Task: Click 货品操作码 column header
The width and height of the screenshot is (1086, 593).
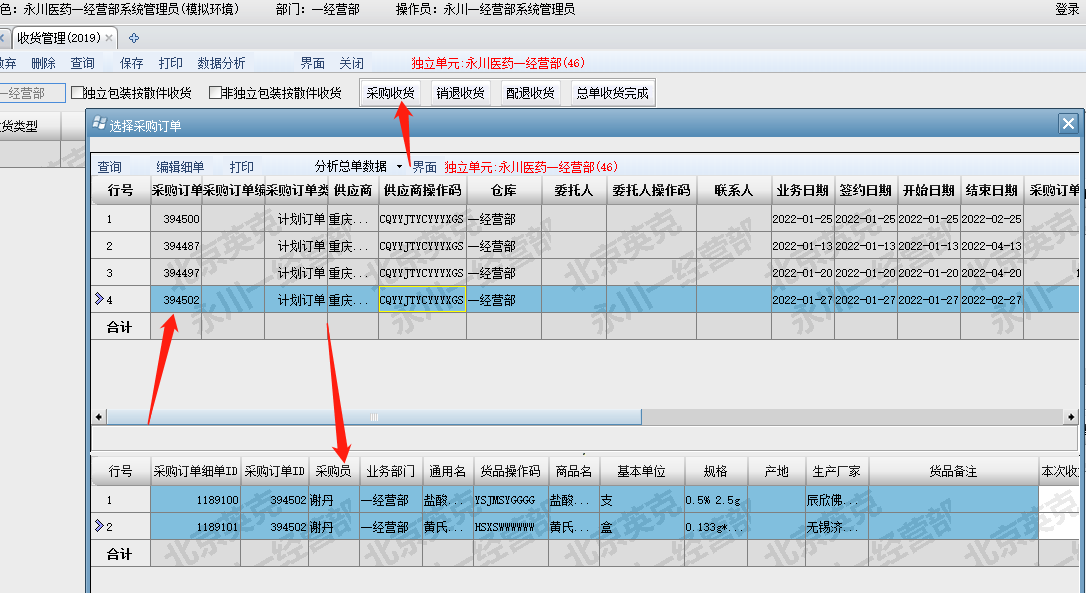Action: (511, 471)
